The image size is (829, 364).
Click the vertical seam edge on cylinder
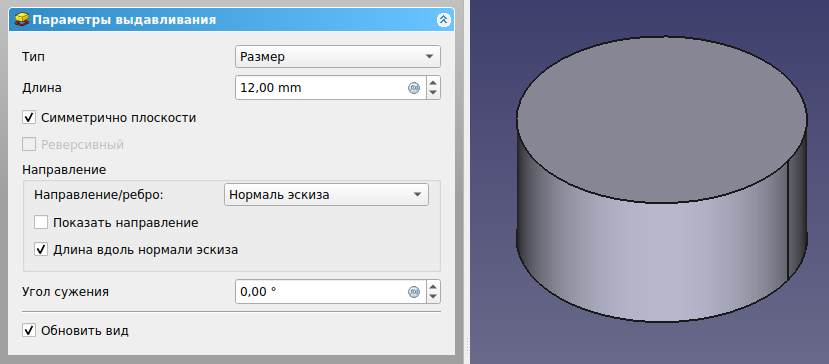coord(788,221)
